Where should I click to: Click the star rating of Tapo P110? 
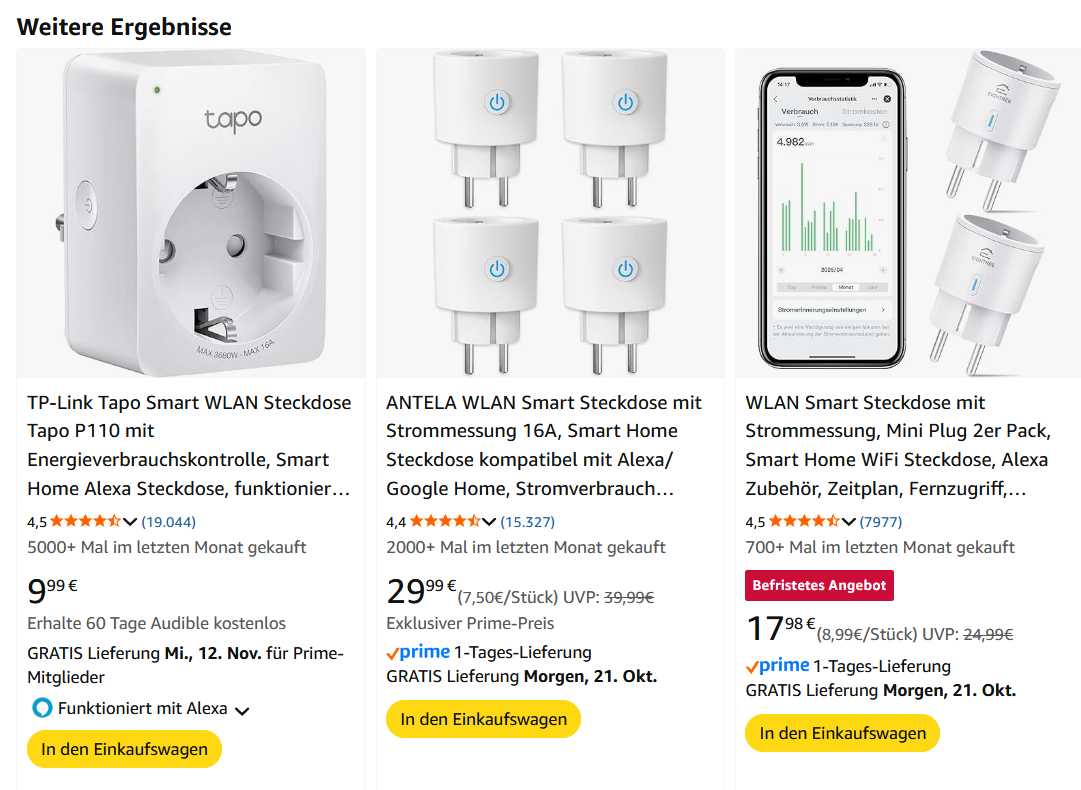point(85,521)
